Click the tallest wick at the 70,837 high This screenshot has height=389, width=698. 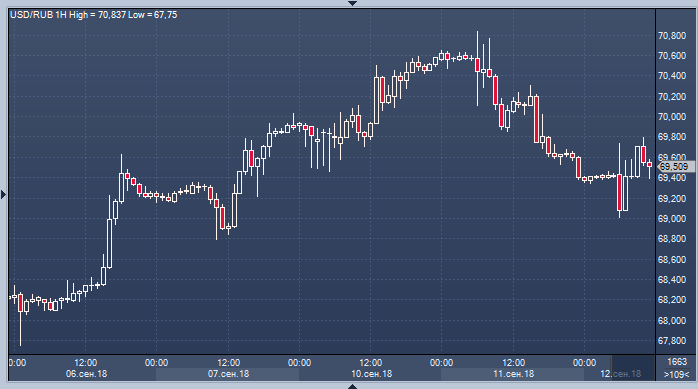coord(478,68)
